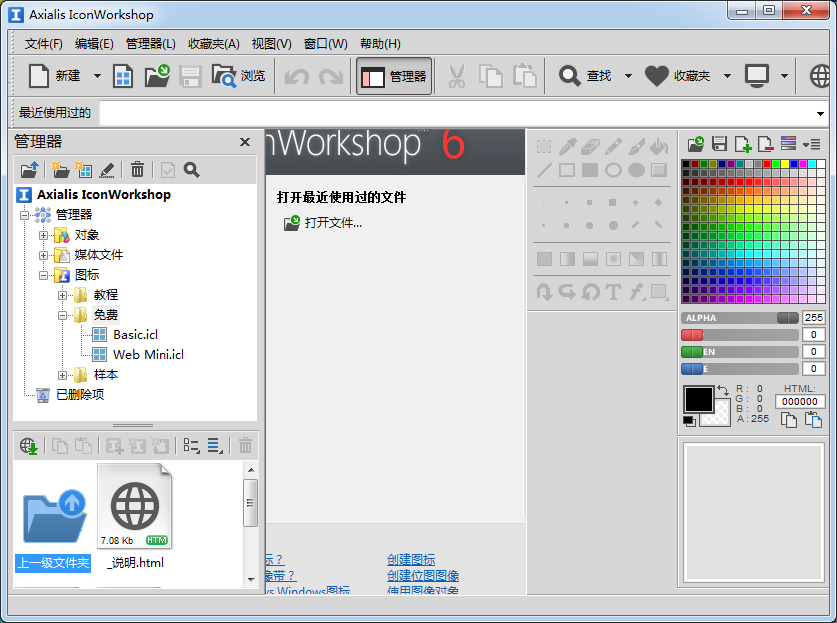This screenshot has width=837, height=623.
Task: Collapse the 管理器 tree node
Action: coord(24,215)
